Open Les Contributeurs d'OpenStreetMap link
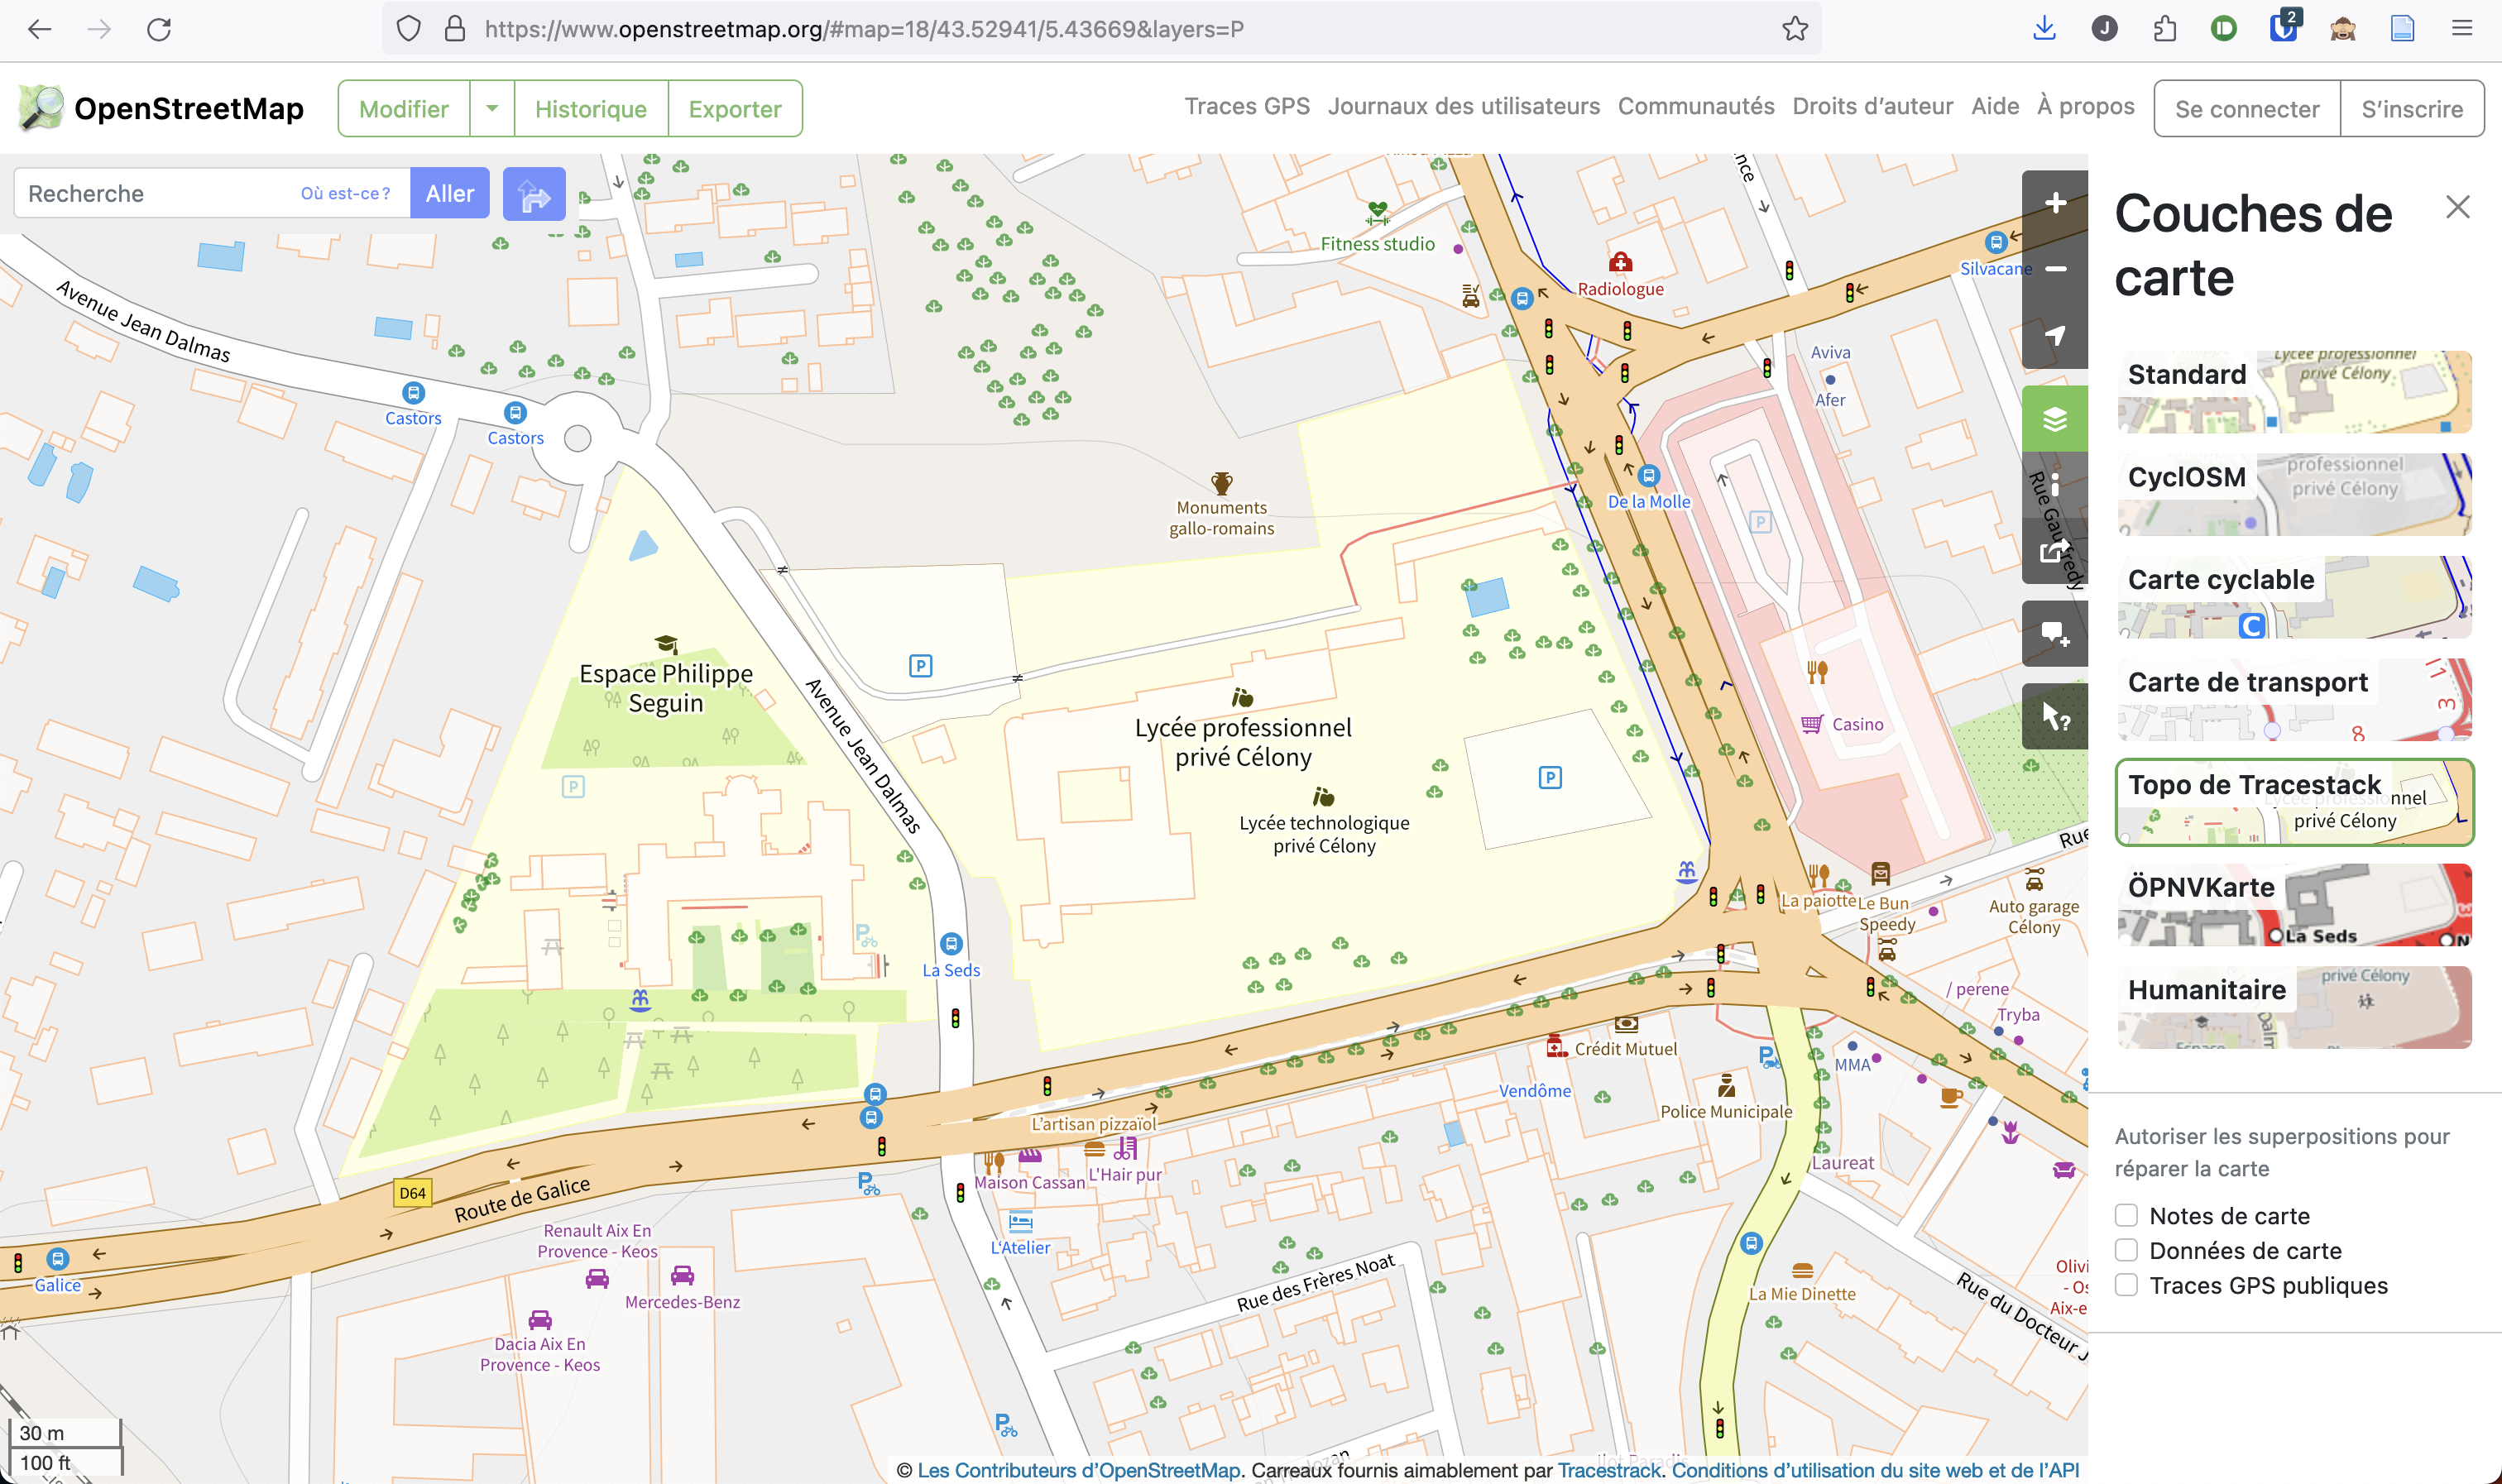Screen dimensions: 2502x1484 [x=1079, y=1470]
